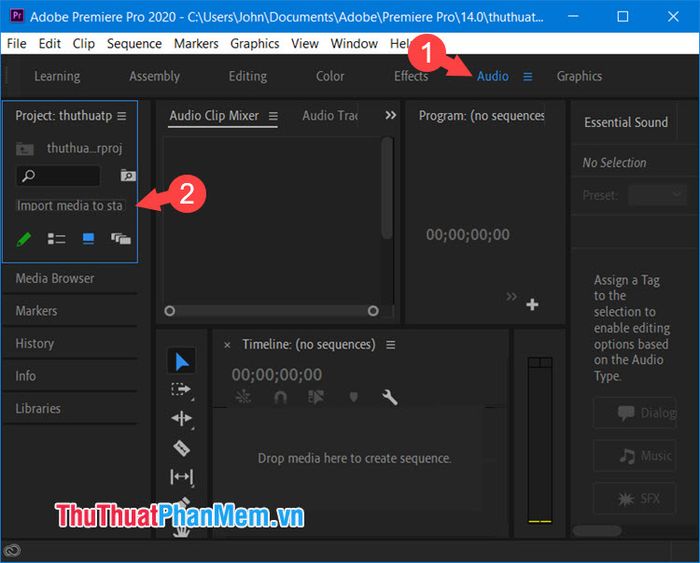This screenshot has width=700, height=563.
Task: Select the Audio Track Mixer tab
Action: (x=330, y=116)
